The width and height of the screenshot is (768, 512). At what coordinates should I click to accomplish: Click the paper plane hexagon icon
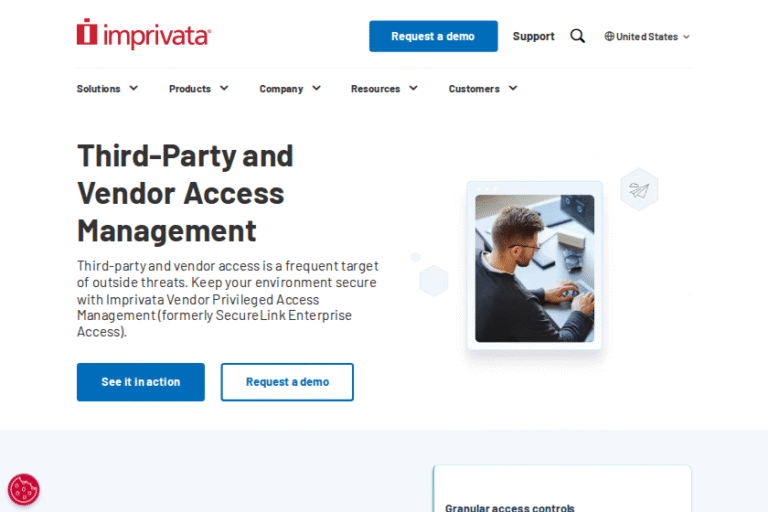(x=639, y=190)
